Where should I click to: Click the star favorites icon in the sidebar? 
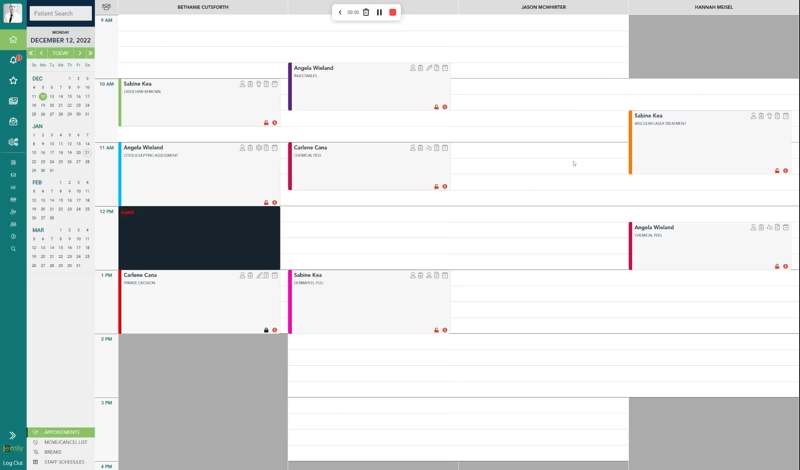pyautogui.click(x=13, y=80)
